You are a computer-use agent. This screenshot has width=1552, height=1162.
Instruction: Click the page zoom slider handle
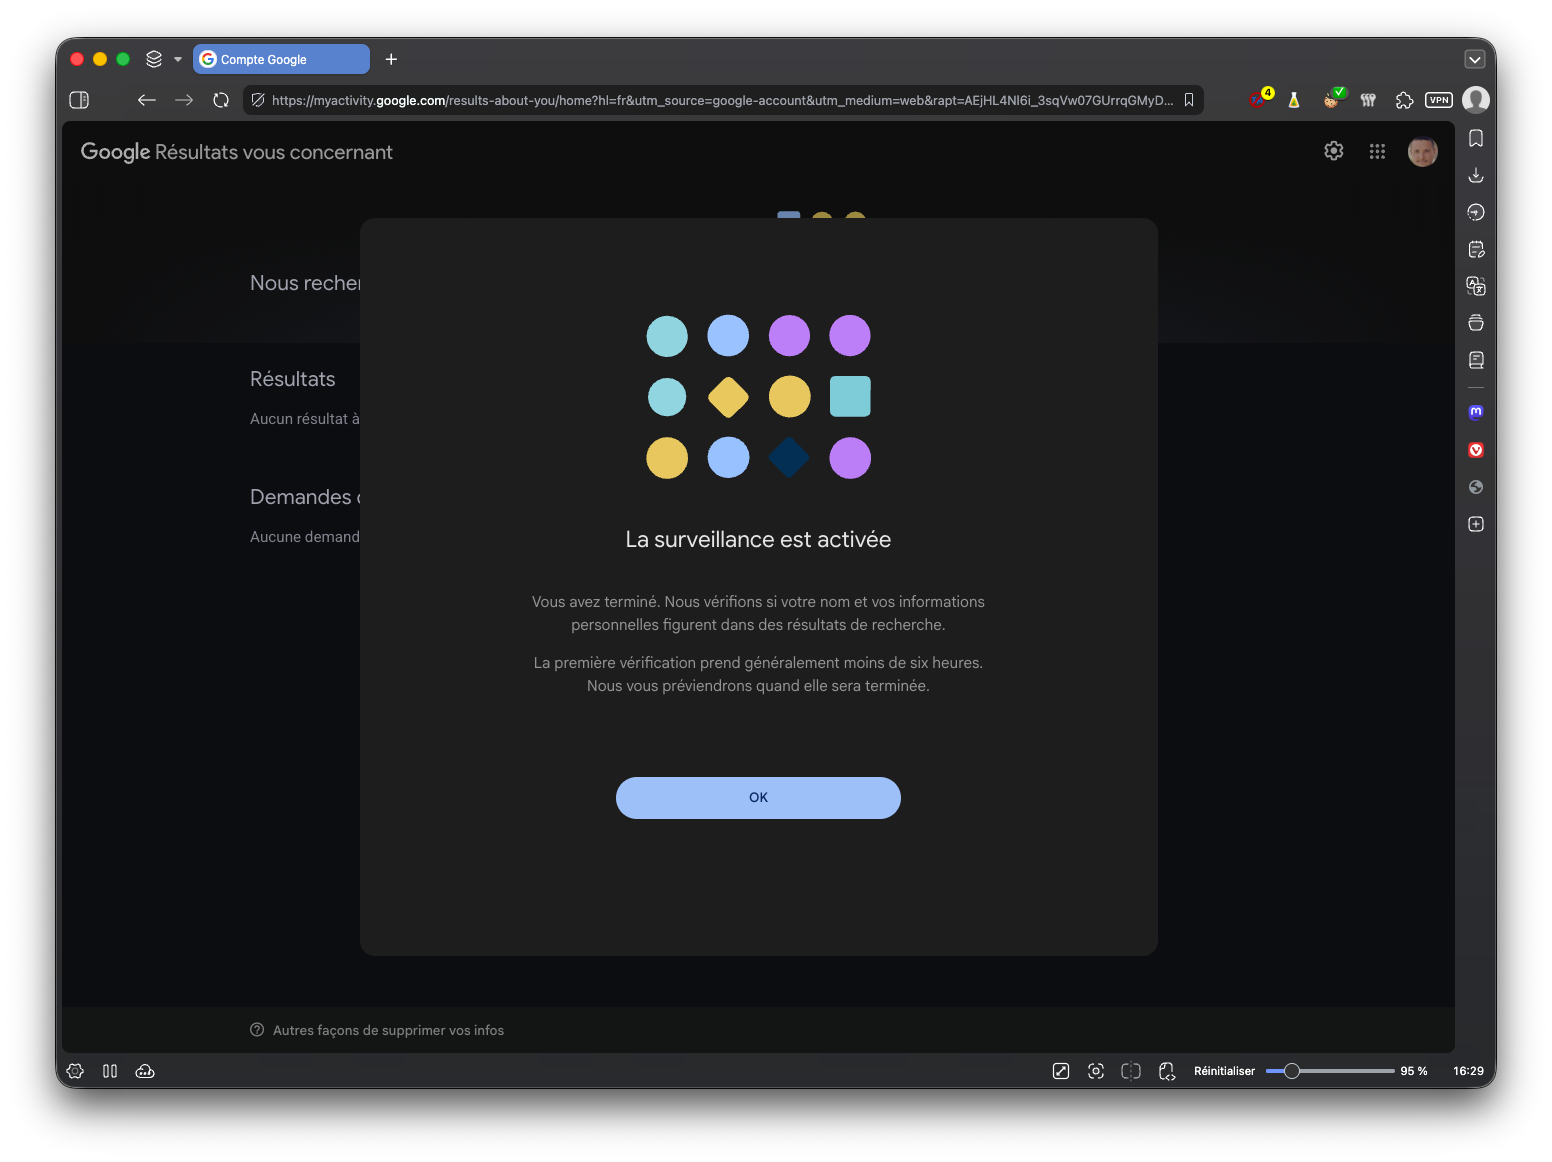click(1292, 1071)
